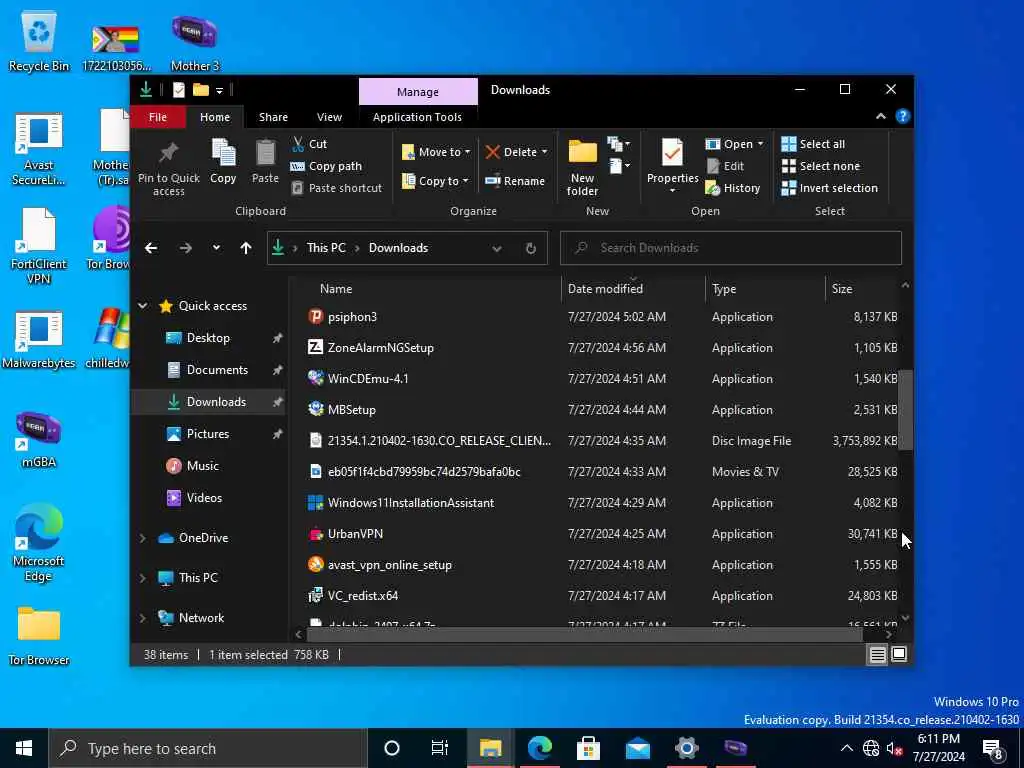The image size is (1024, 768).
Task: Click the Paste ribbon button
Action: (265, 161)
